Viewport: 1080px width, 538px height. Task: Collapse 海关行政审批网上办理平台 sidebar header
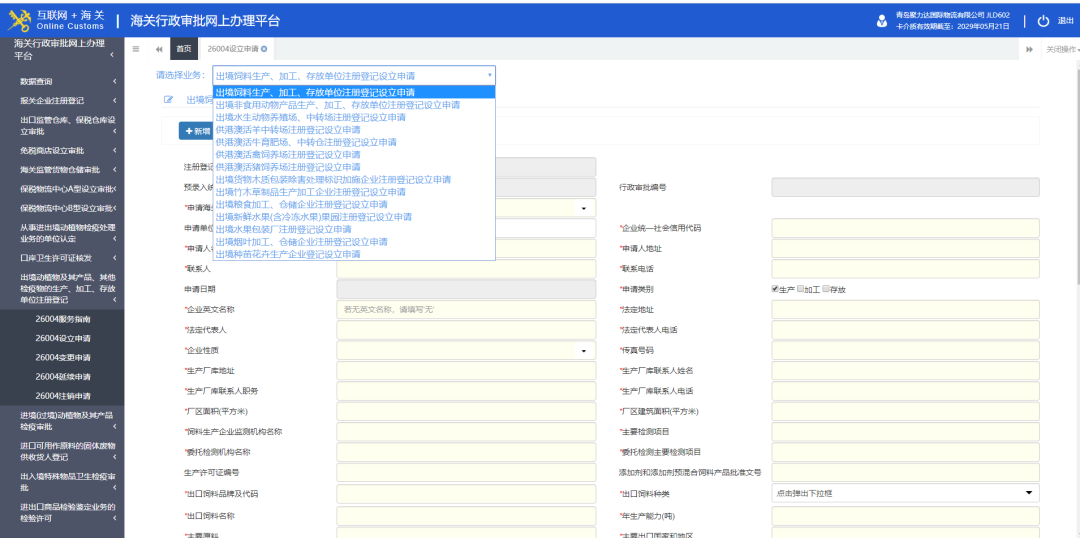coord(62,50)
